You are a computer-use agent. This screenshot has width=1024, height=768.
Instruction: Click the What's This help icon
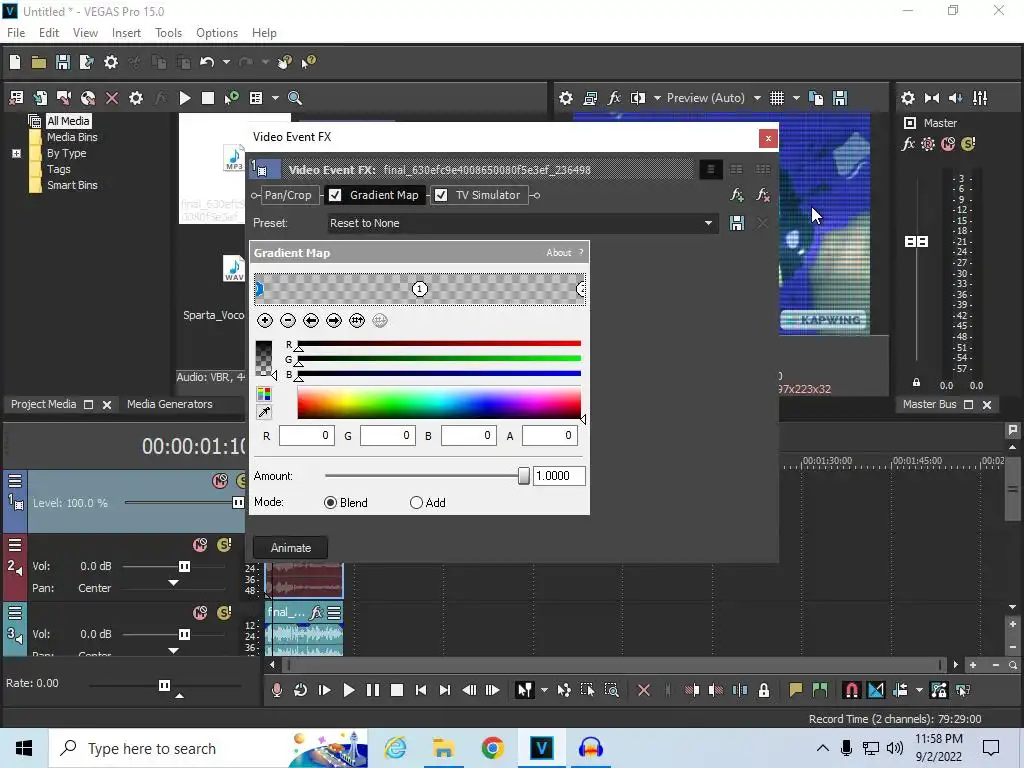pos(308,62)
